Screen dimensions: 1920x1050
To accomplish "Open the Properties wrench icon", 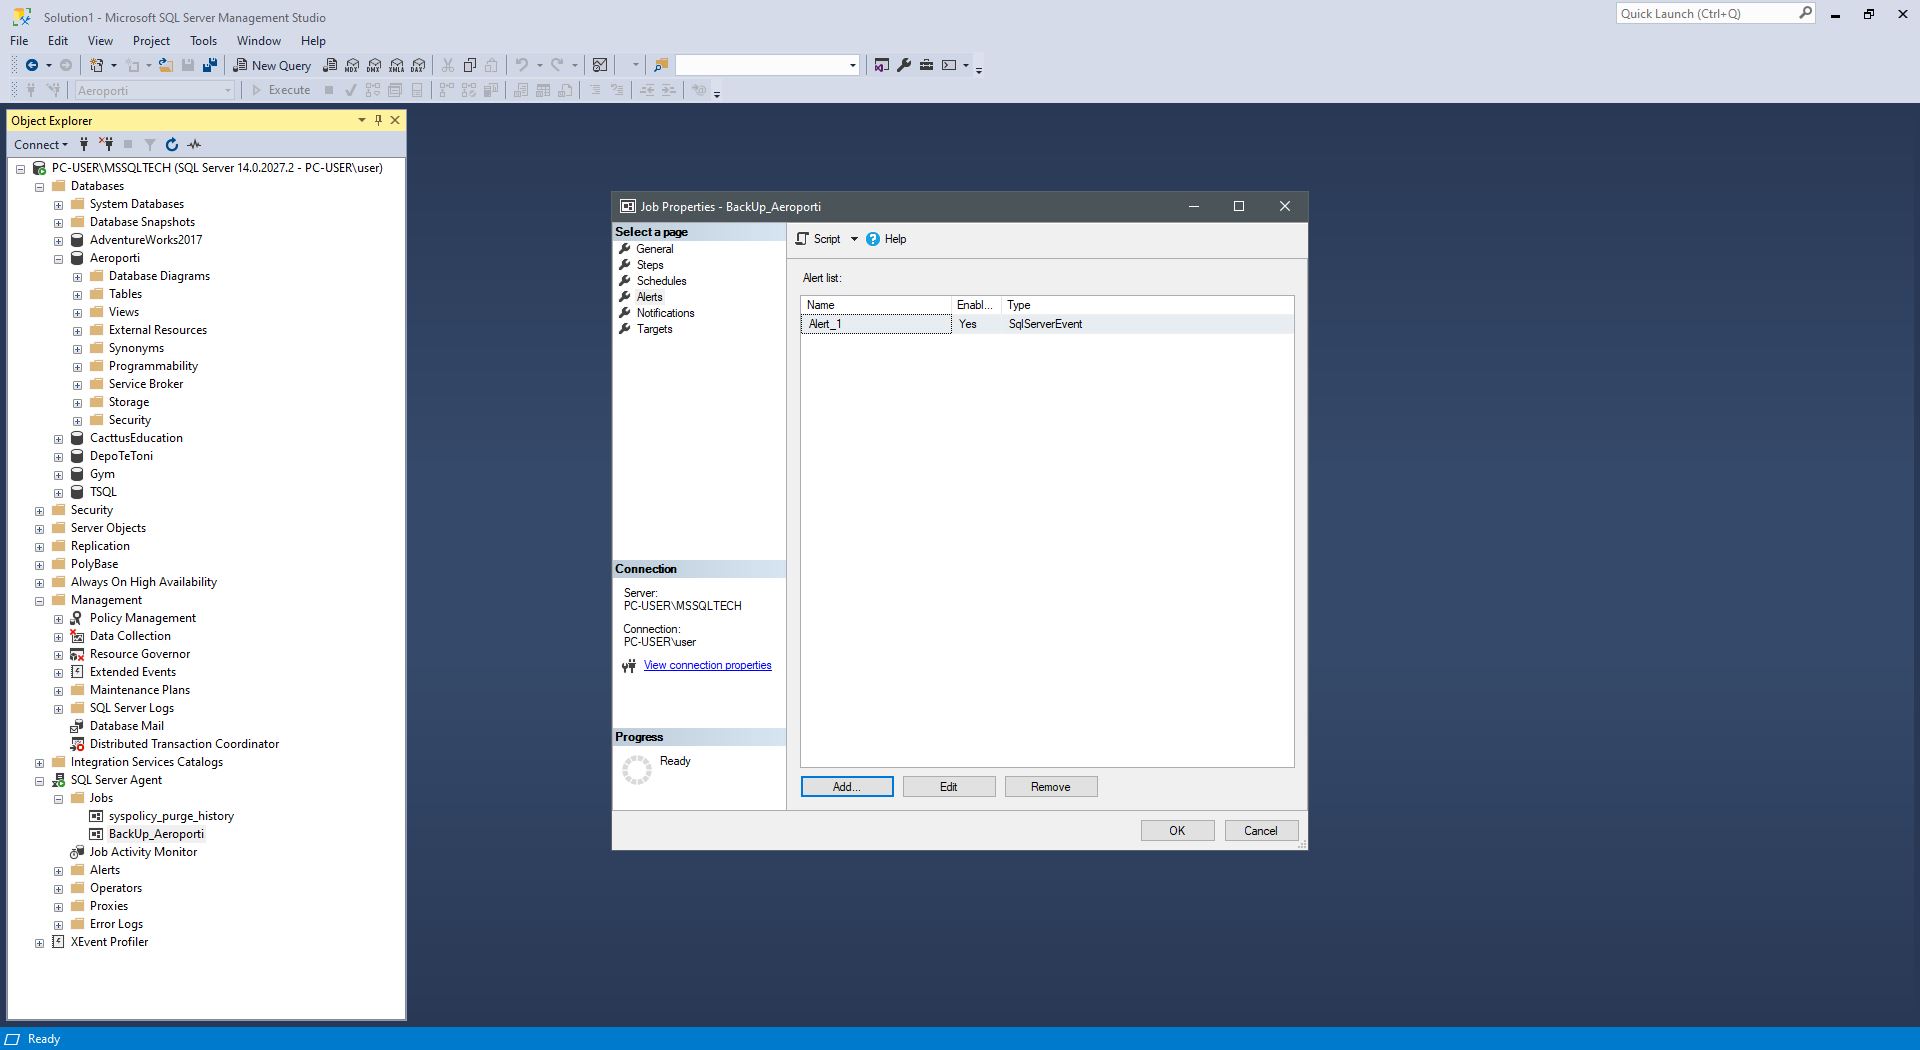I will pyautogui.click(x=904, y=65).
